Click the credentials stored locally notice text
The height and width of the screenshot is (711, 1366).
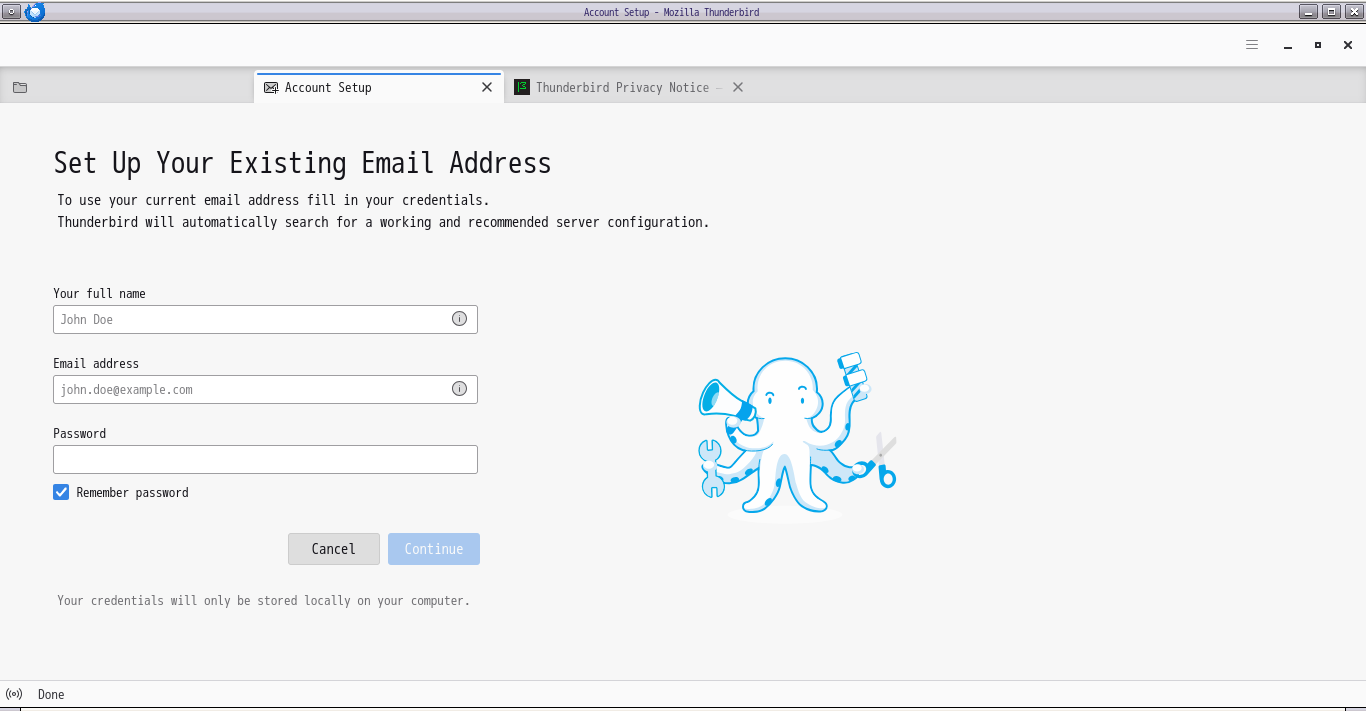click(x=263, y=601)
